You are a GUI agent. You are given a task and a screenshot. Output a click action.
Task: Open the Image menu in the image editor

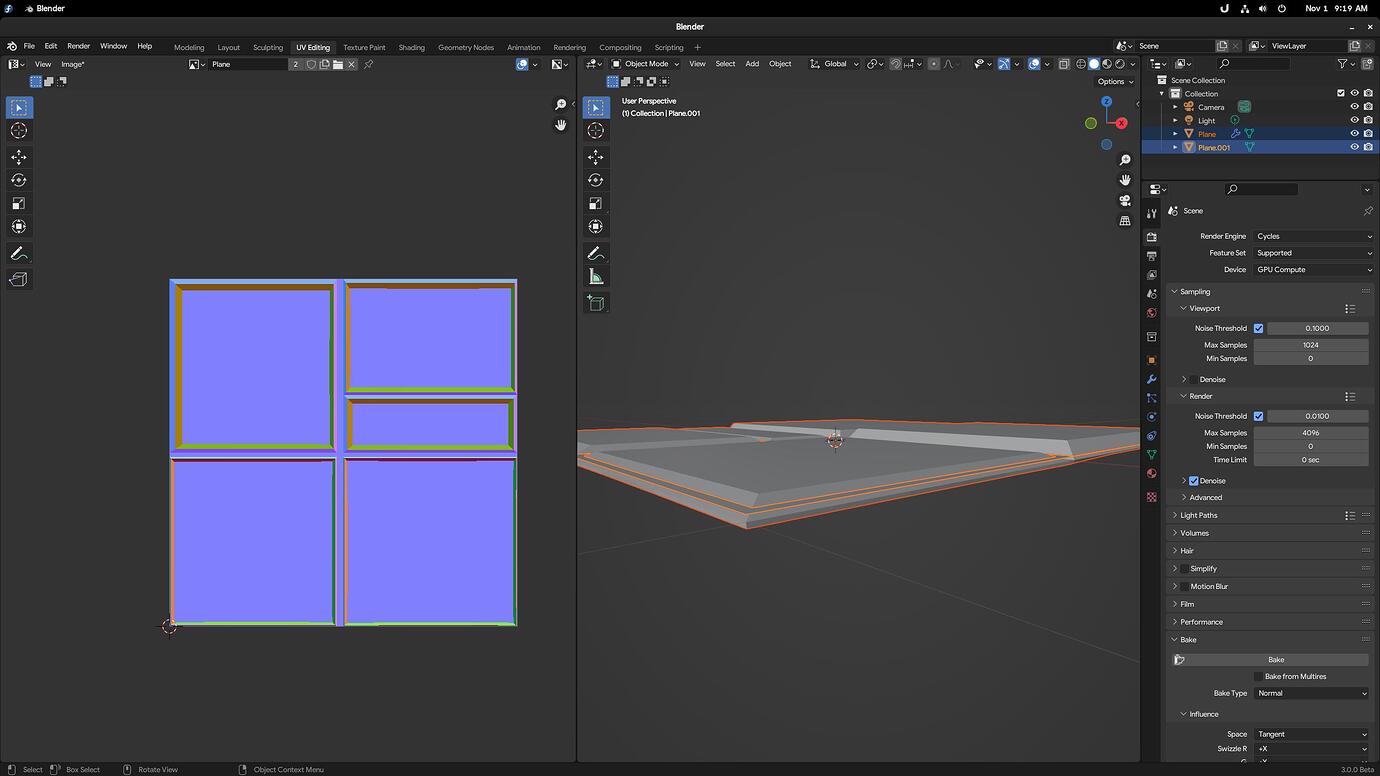[x=73, y=64]
